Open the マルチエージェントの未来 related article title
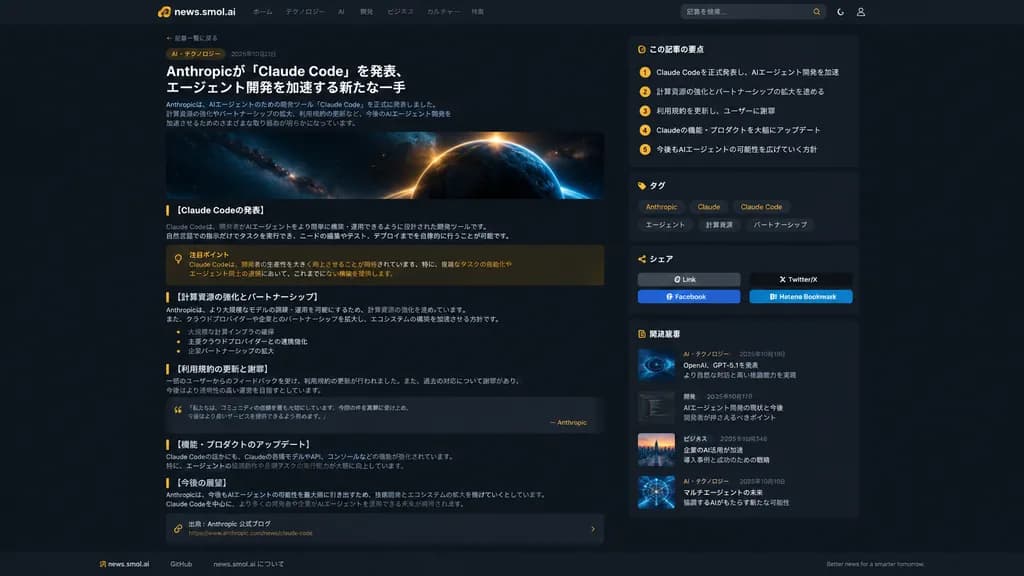 click(723, 492)
